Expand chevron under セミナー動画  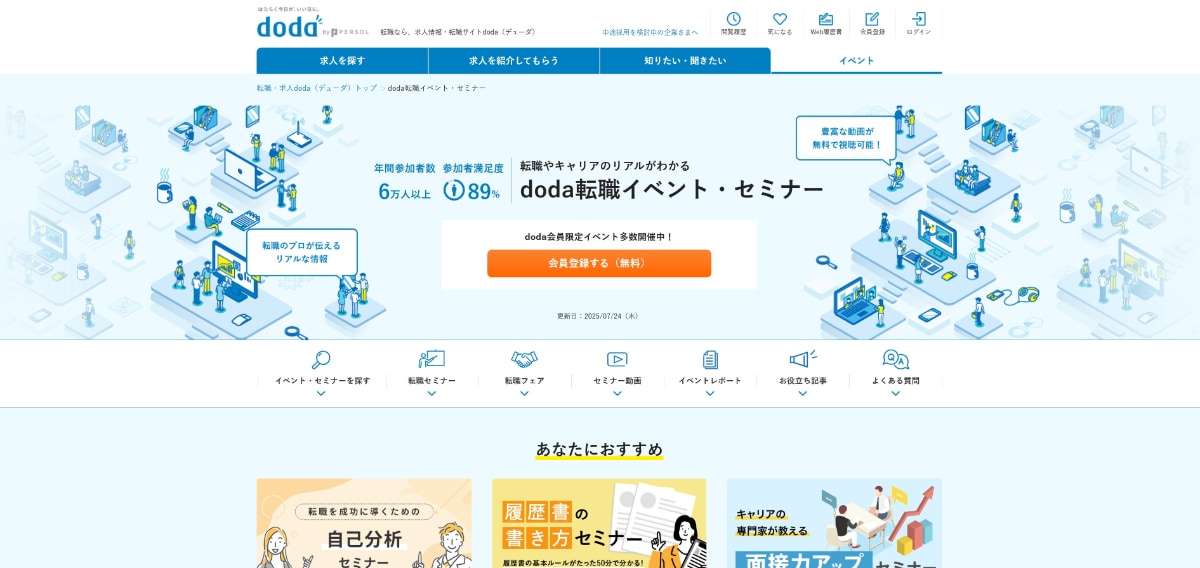pos(617,393)
